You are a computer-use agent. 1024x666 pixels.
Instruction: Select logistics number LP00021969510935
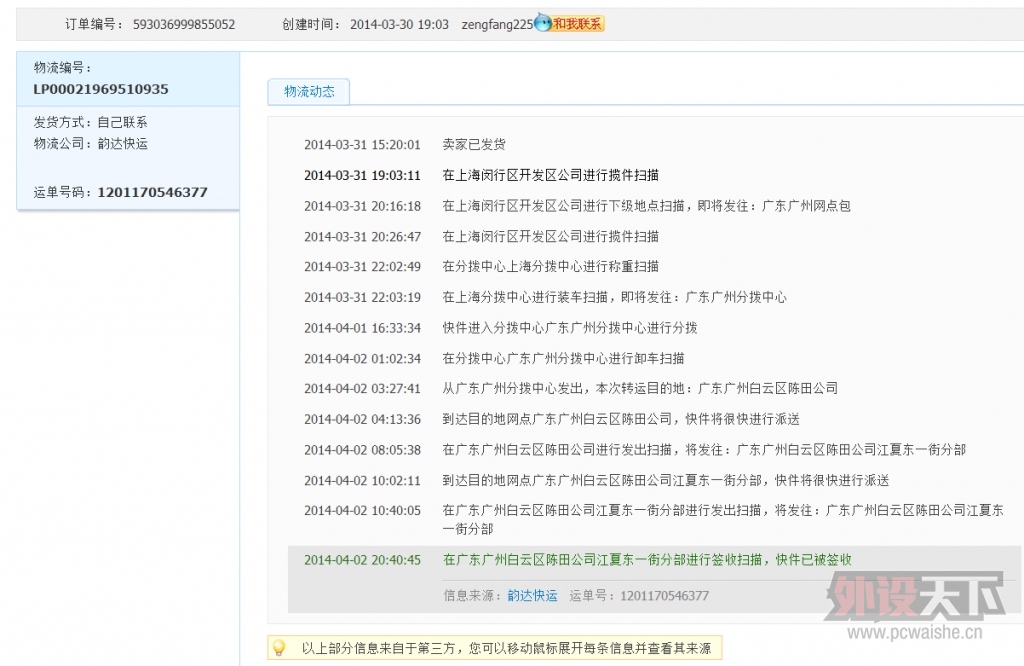[101, 89]
